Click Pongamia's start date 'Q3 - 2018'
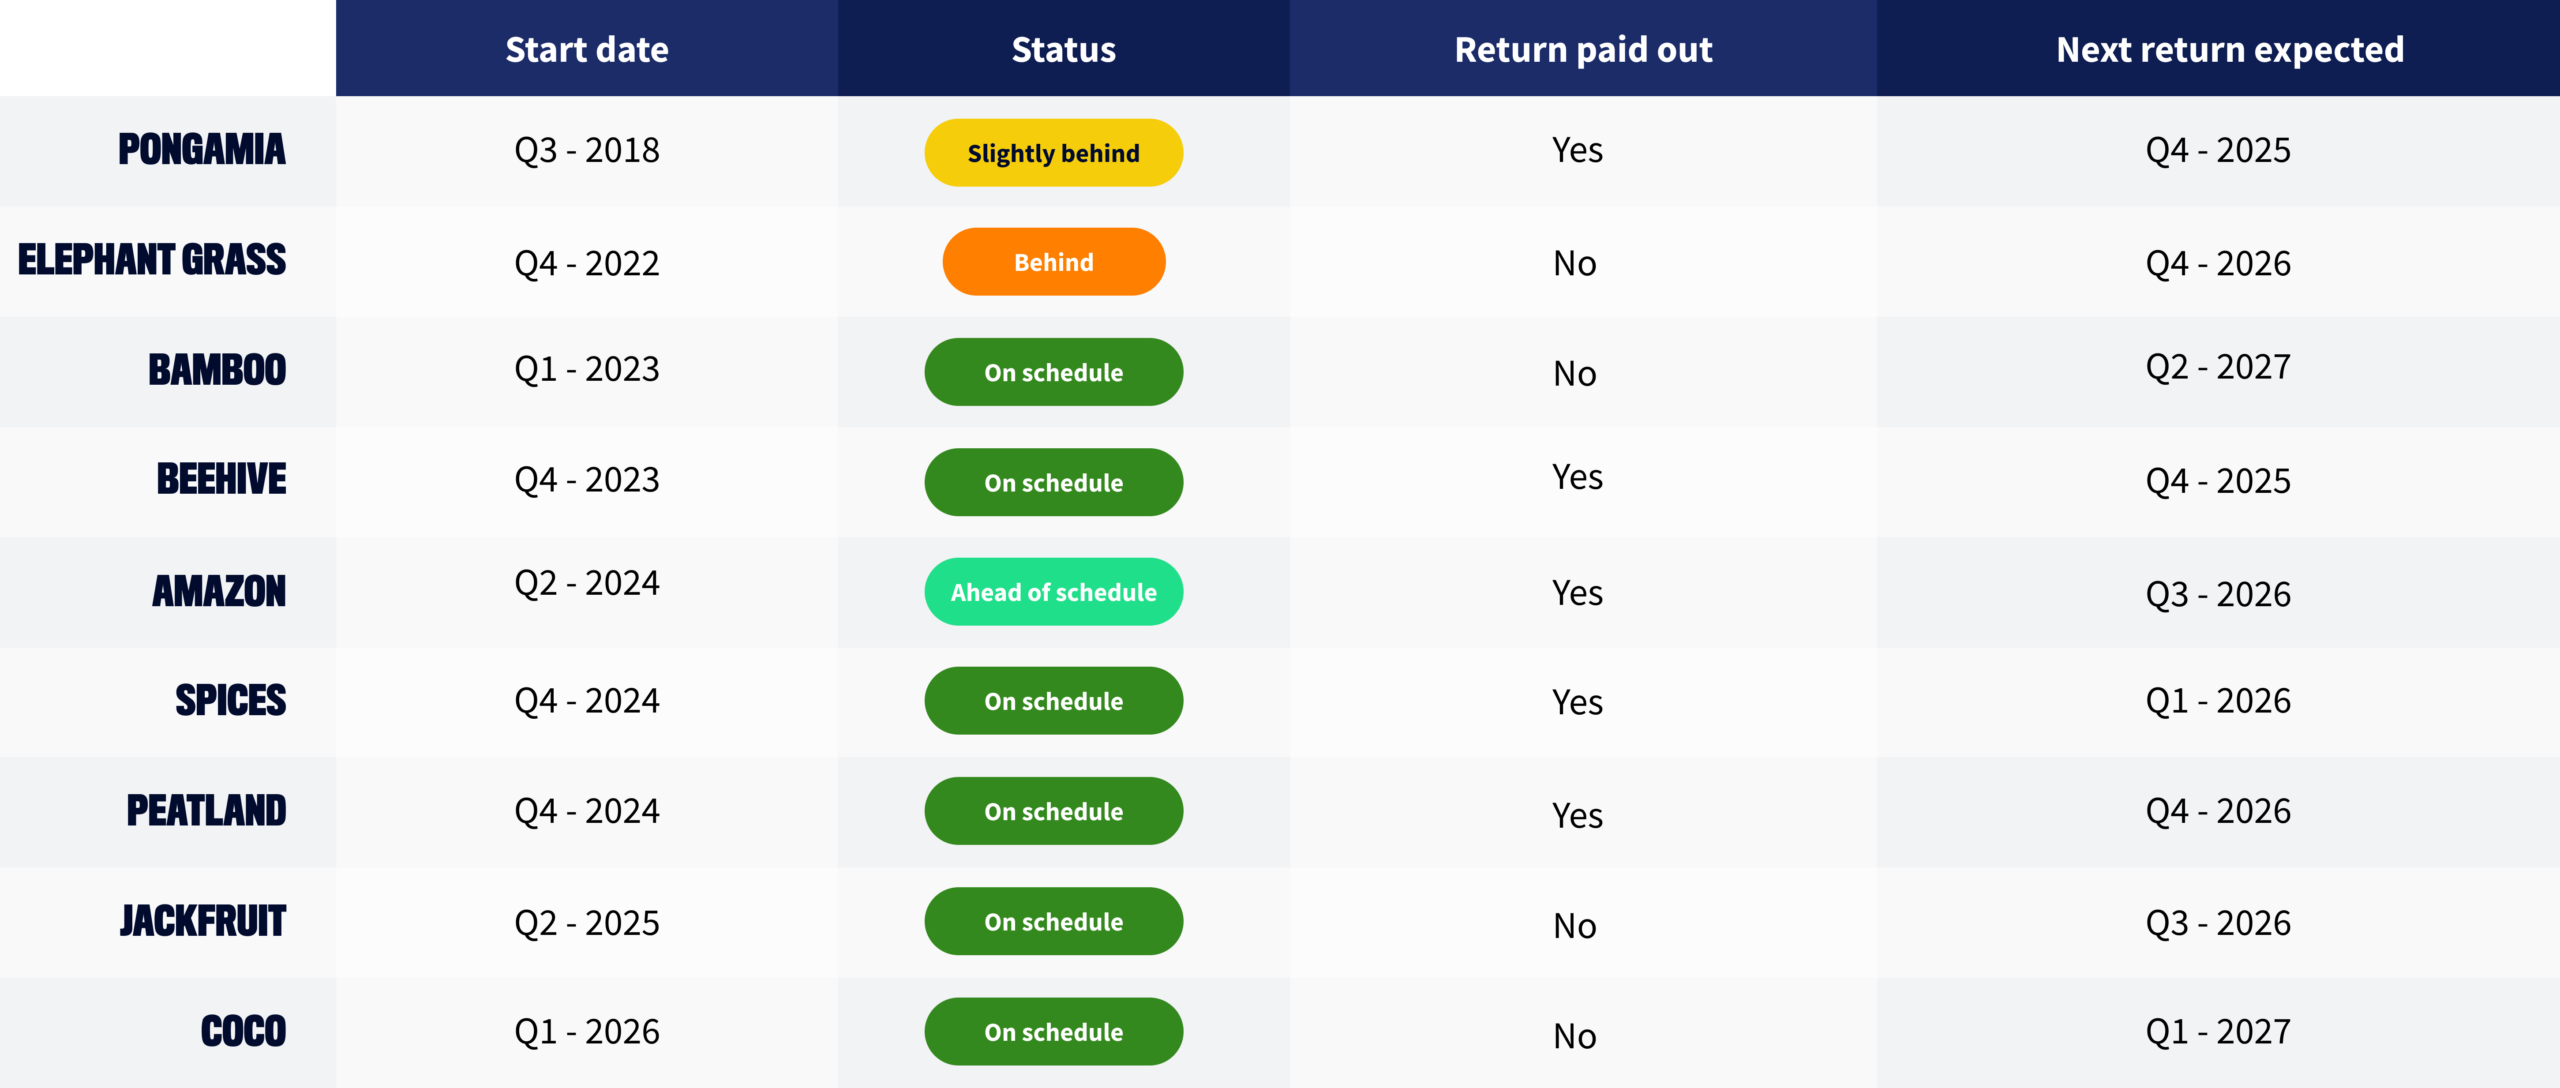The width and height of the screenshot is (2560, 1088). coord(587,150)
